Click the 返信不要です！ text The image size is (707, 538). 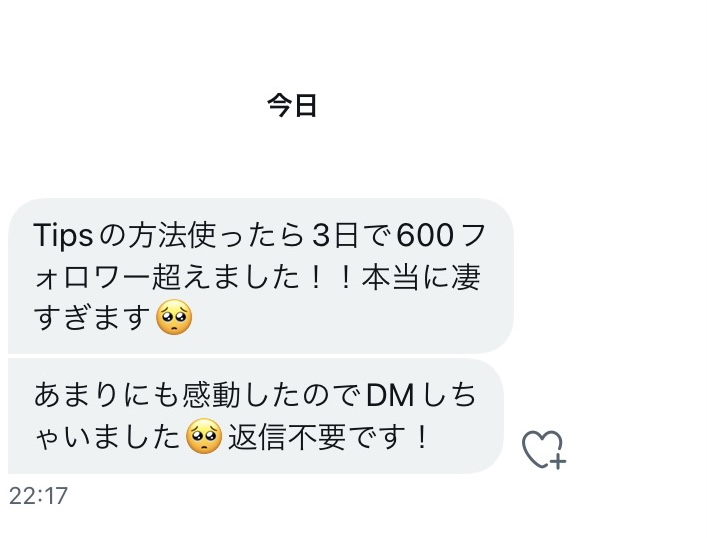coord(328,437)
